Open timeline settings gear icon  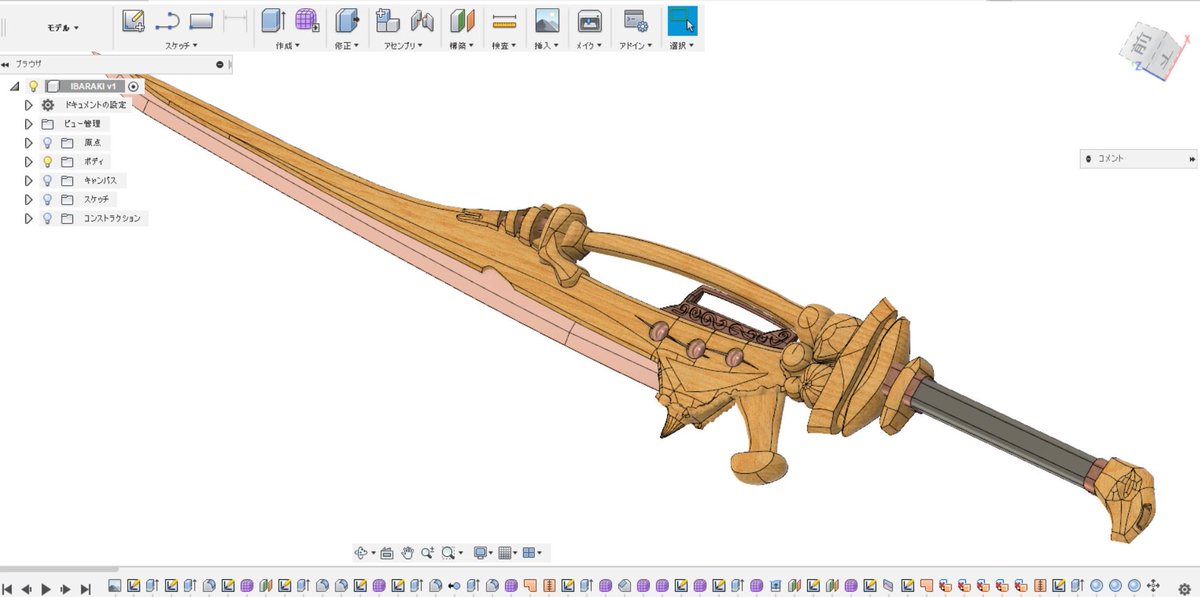[1184, 588]
